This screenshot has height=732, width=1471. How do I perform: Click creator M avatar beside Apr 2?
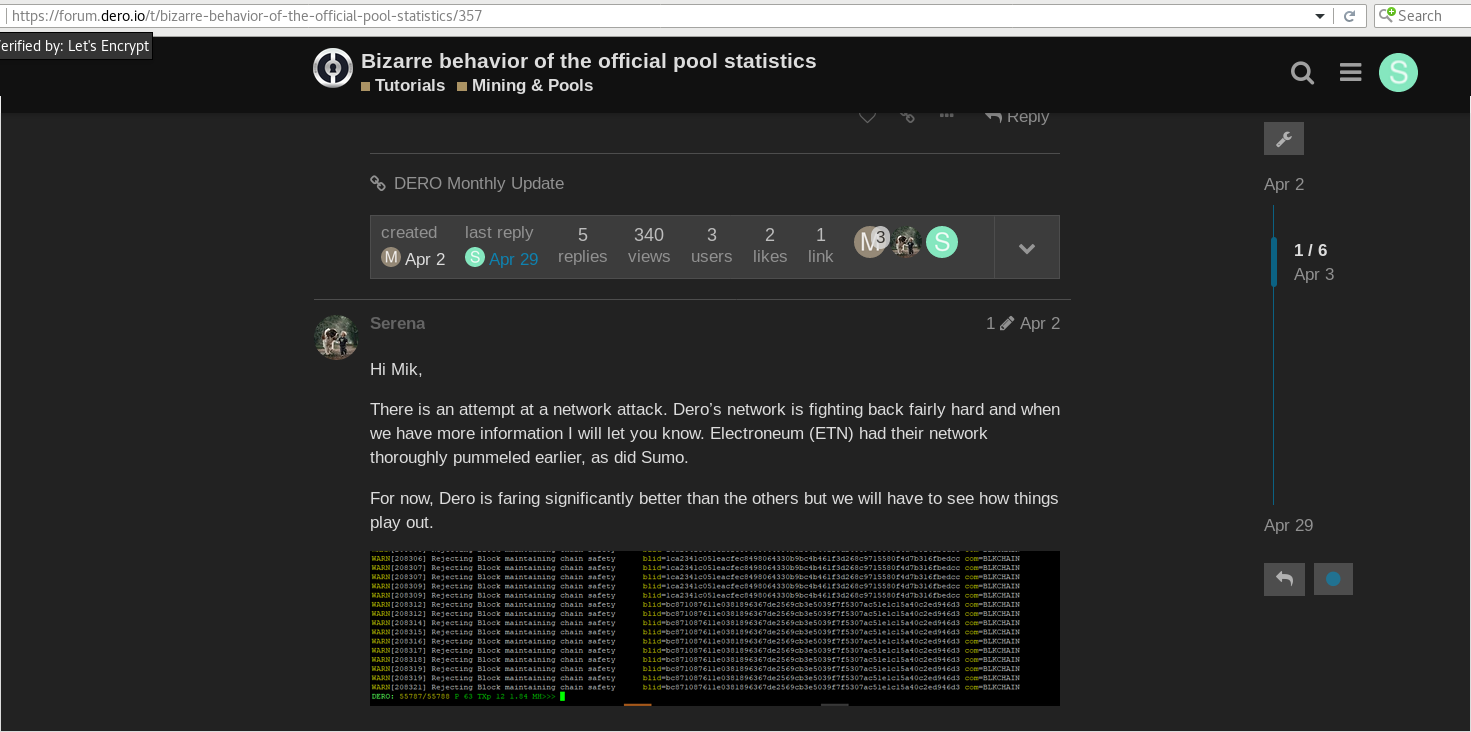point(391,258)
